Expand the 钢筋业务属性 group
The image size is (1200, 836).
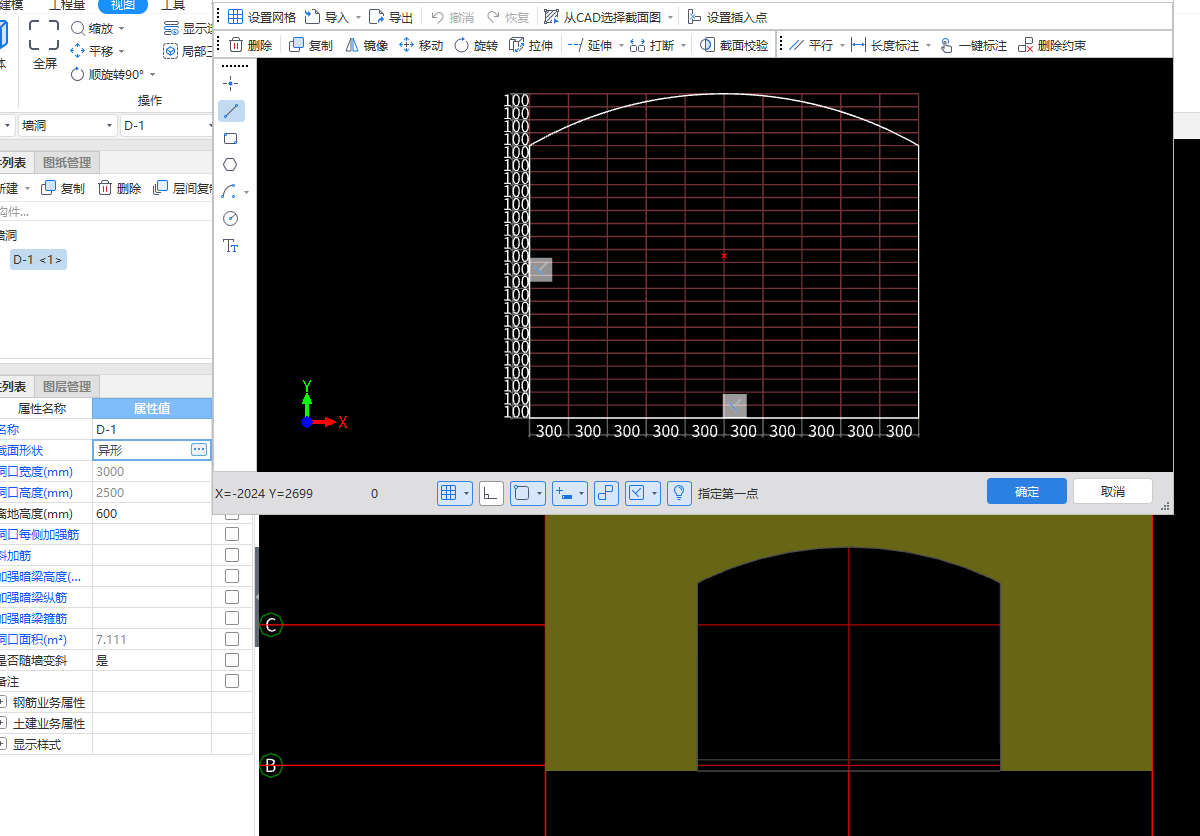(3, 702)
